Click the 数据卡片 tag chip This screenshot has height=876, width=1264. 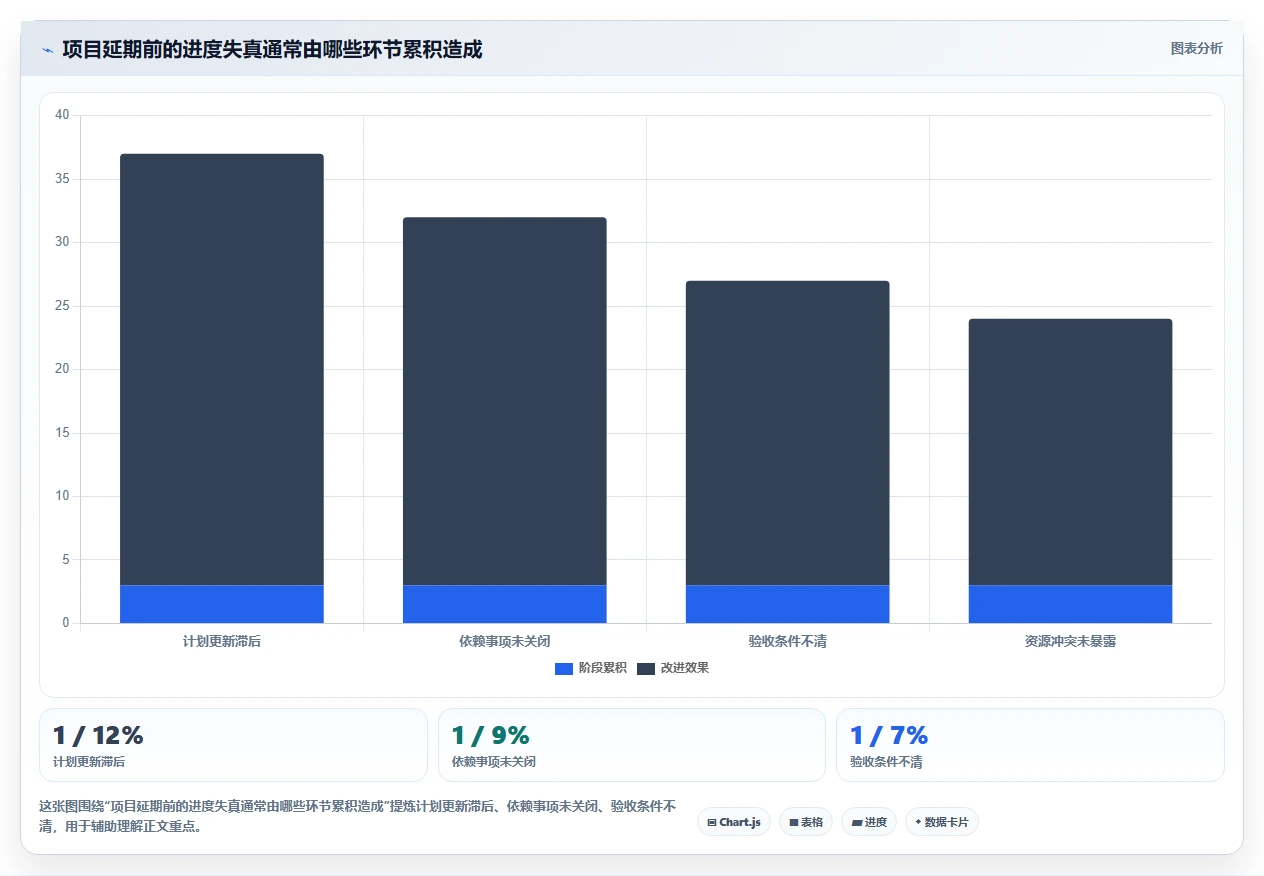(x=942, y=822)
